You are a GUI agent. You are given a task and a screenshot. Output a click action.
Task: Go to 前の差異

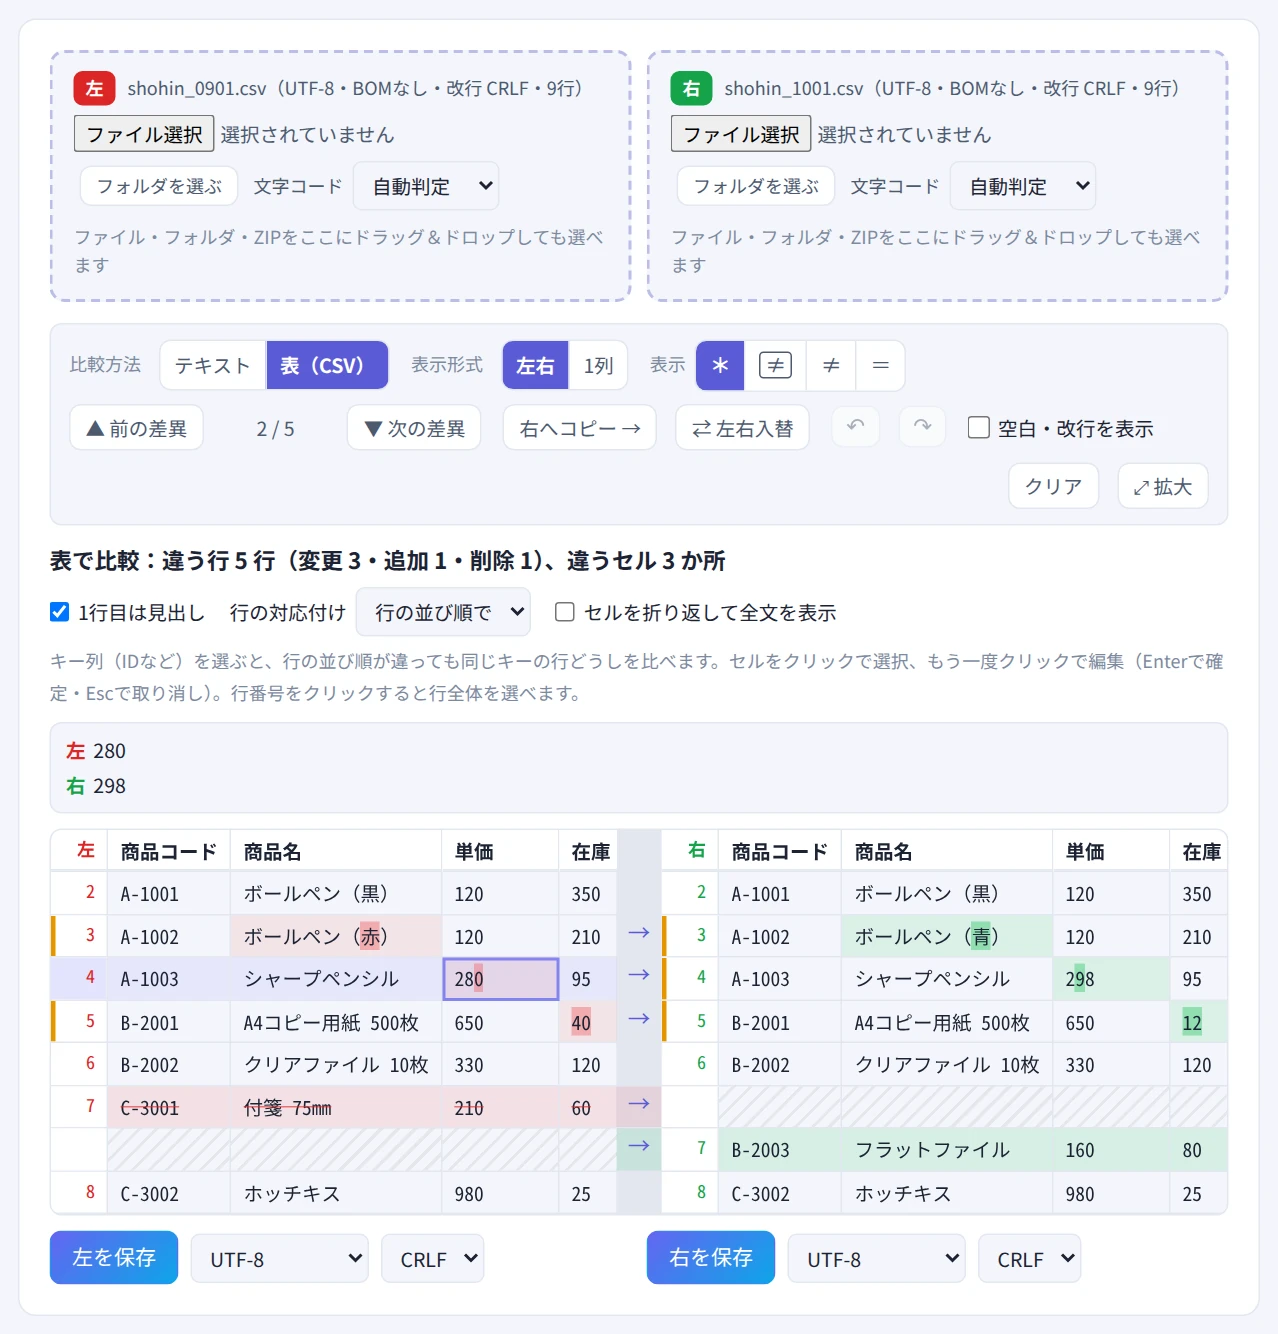[x=137, y=428]
